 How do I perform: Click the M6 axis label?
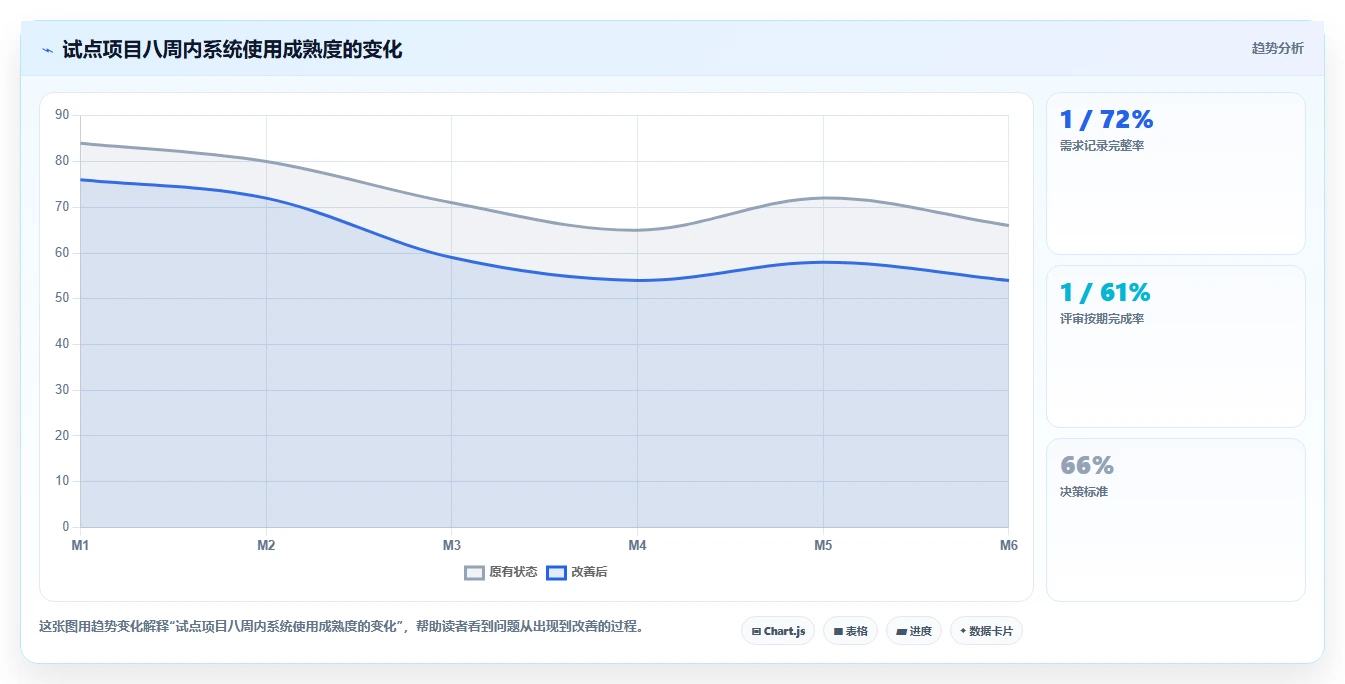(x=1008, y=545)
